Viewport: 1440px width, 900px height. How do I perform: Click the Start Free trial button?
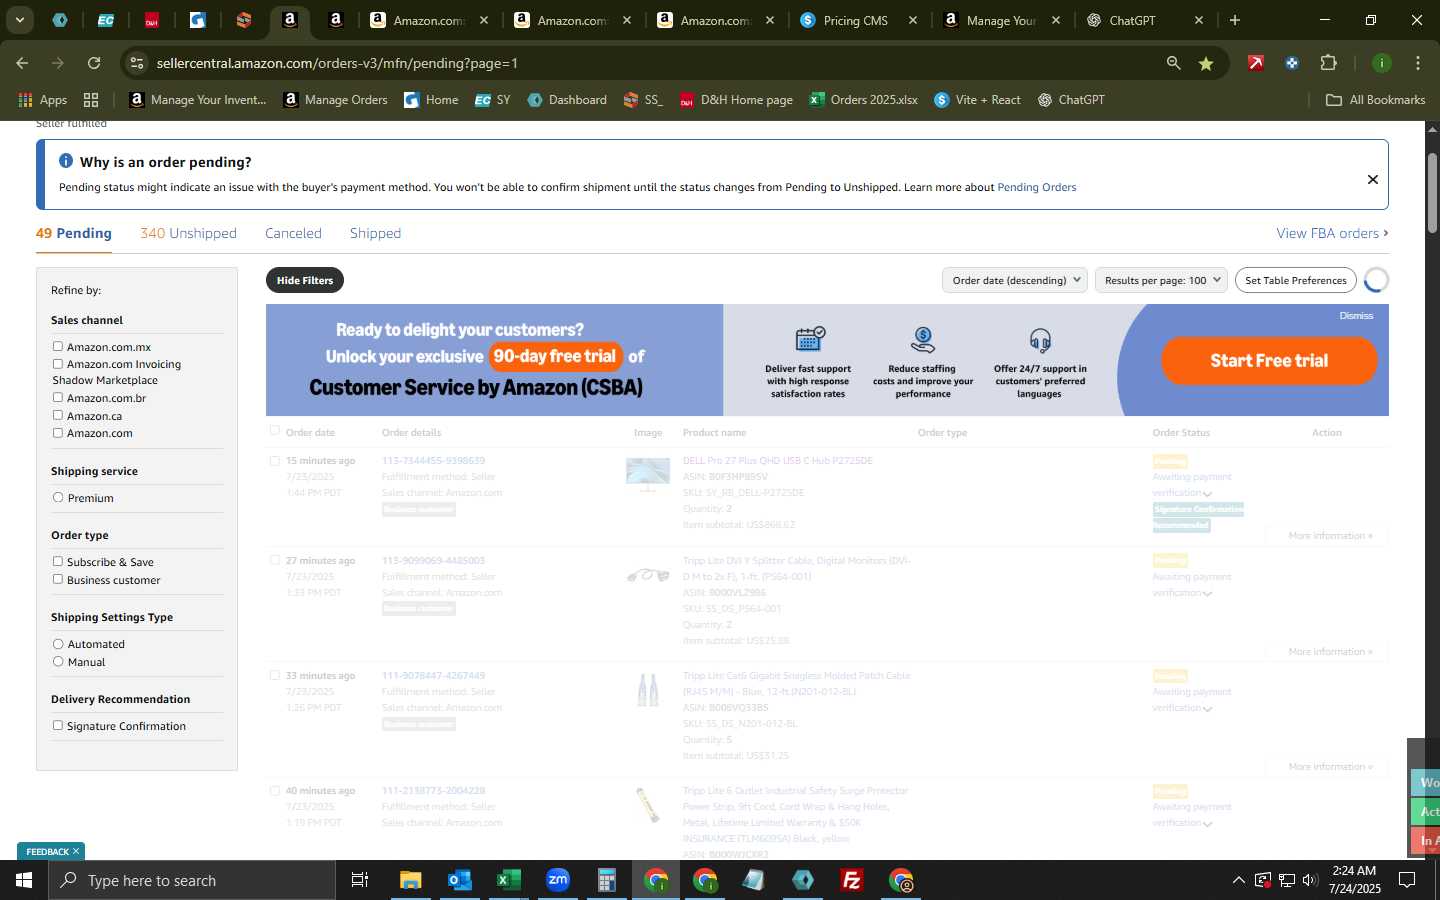(1269, 361)
